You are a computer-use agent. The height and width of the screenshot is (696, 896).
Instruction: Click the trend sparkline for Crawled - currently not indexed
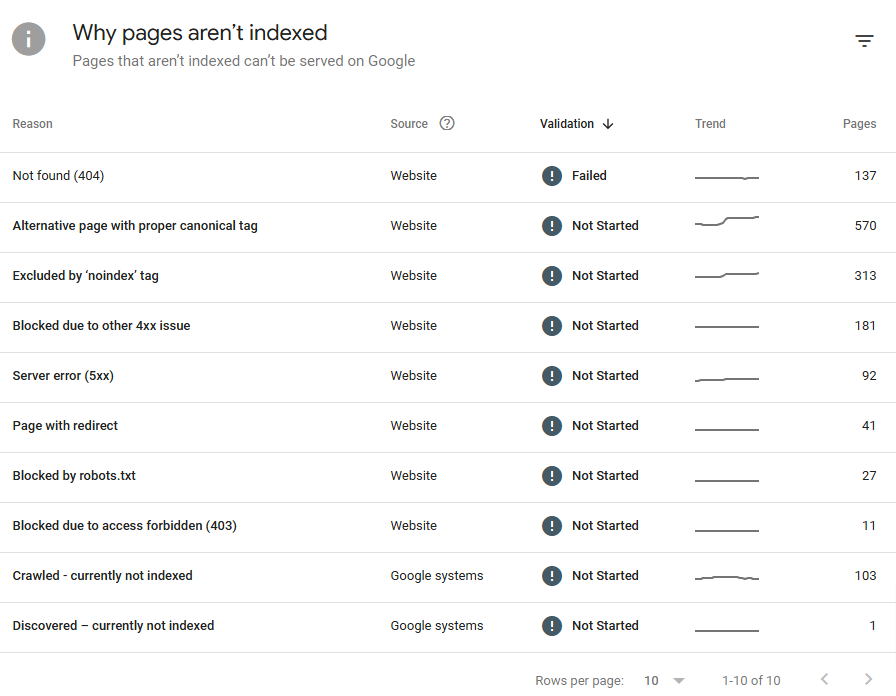727,578
